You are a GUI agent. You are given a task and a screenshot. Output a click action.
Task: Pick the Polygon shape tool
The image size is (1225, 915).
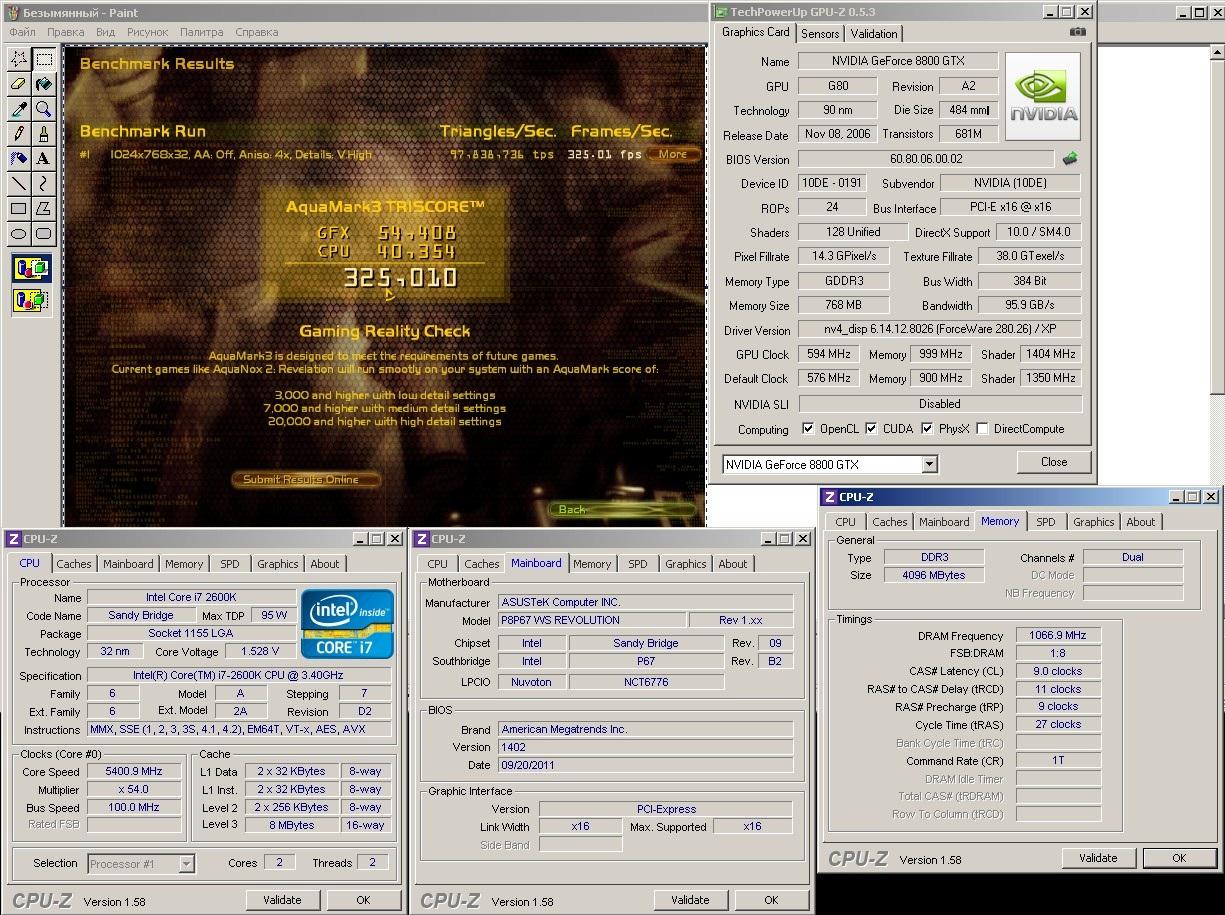(44, 209)
